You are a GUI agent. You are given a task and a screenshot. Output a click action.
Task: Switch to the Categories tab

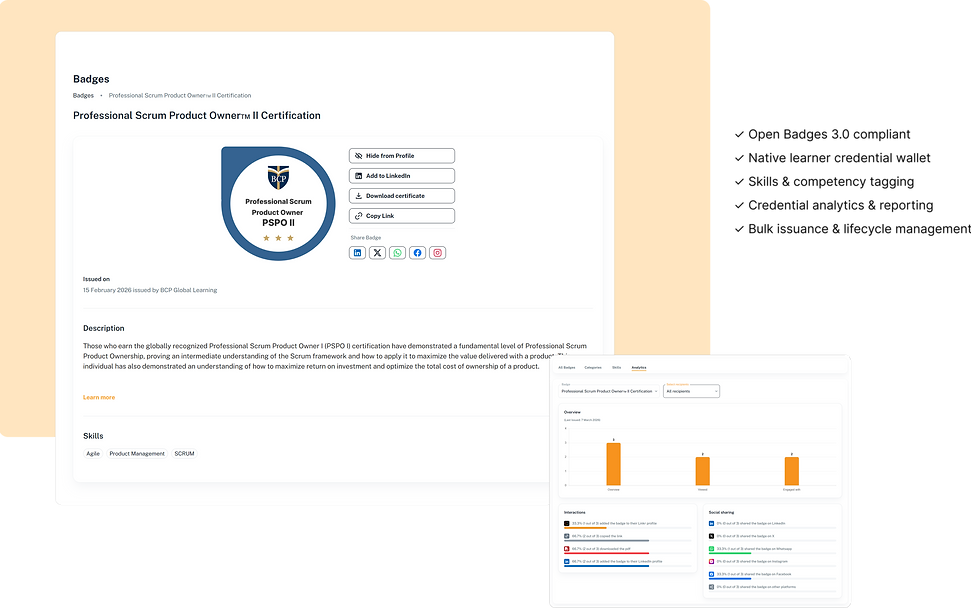coord(593,368)
